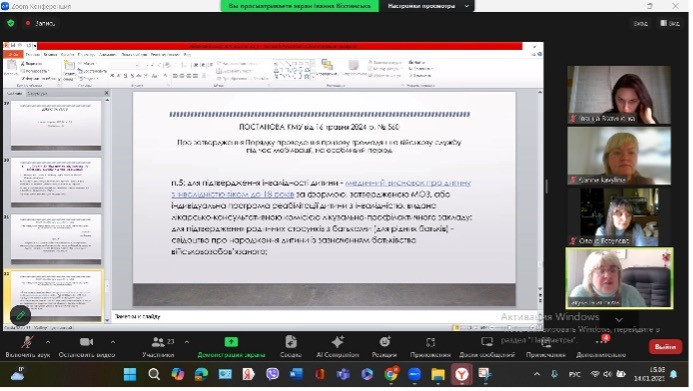Open the Участники participants panel
Viewport: 693px width, 391px height.
[x=158, y=346]
